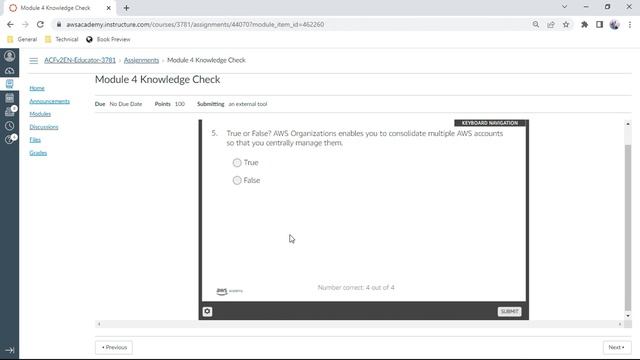
Task: Open the Technical bookmarks folder
Action: 61,39
